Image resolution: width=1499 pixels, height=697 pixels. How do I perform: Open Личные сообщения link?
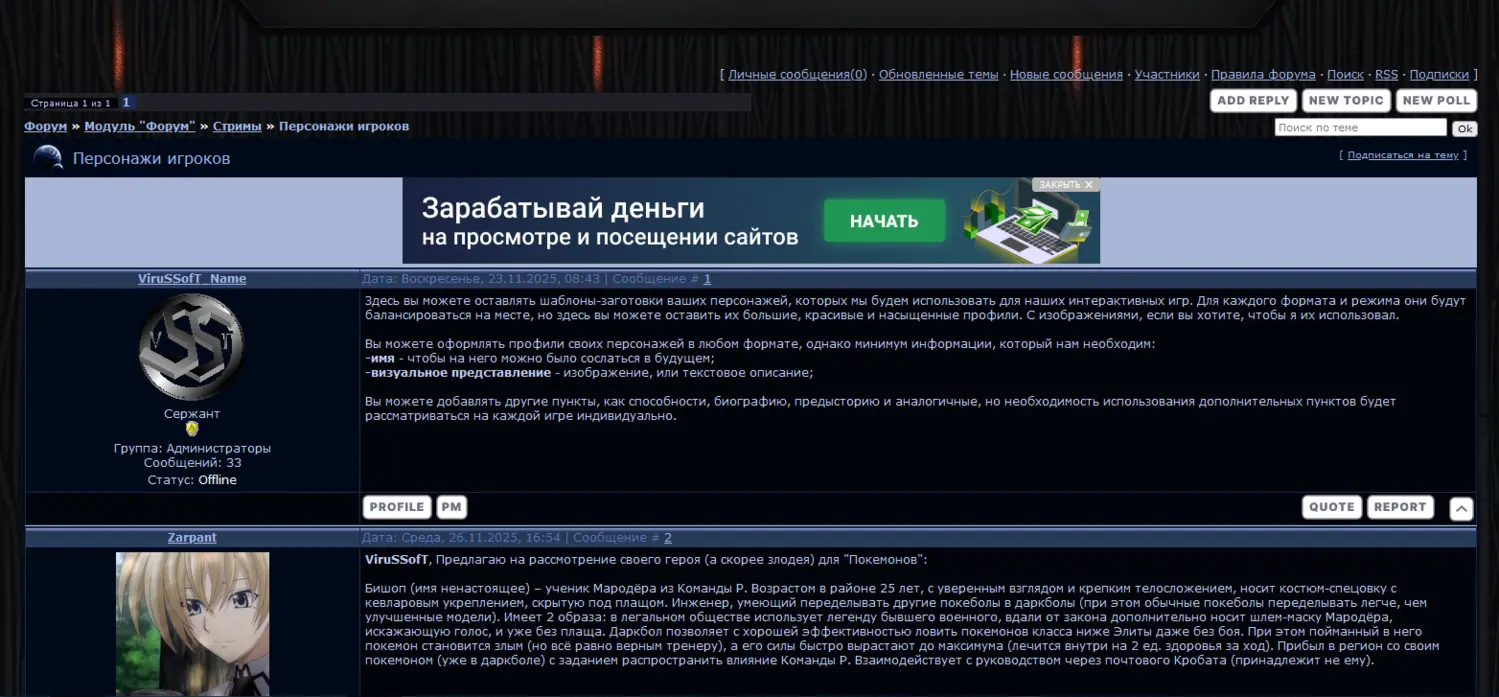point(797,75)
